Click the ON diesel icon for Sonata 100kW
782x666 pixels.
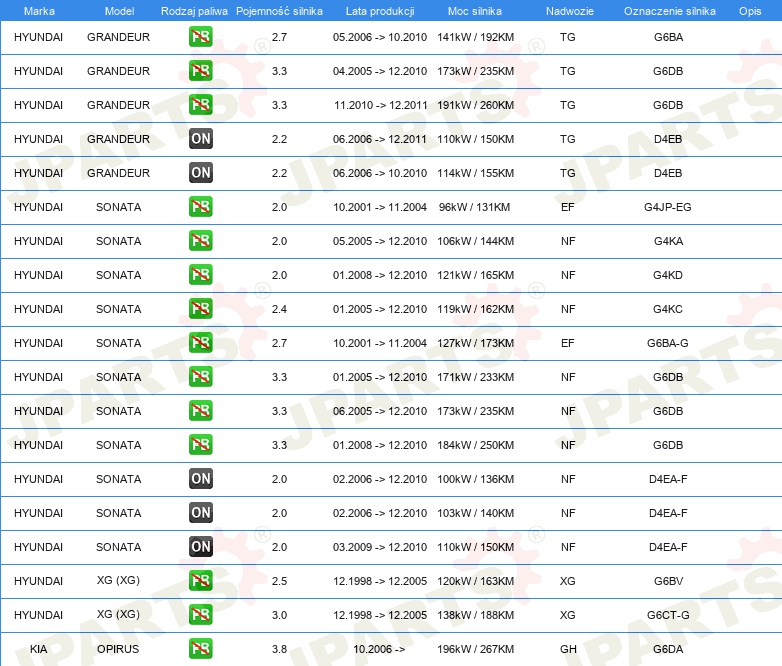point(200,478)
